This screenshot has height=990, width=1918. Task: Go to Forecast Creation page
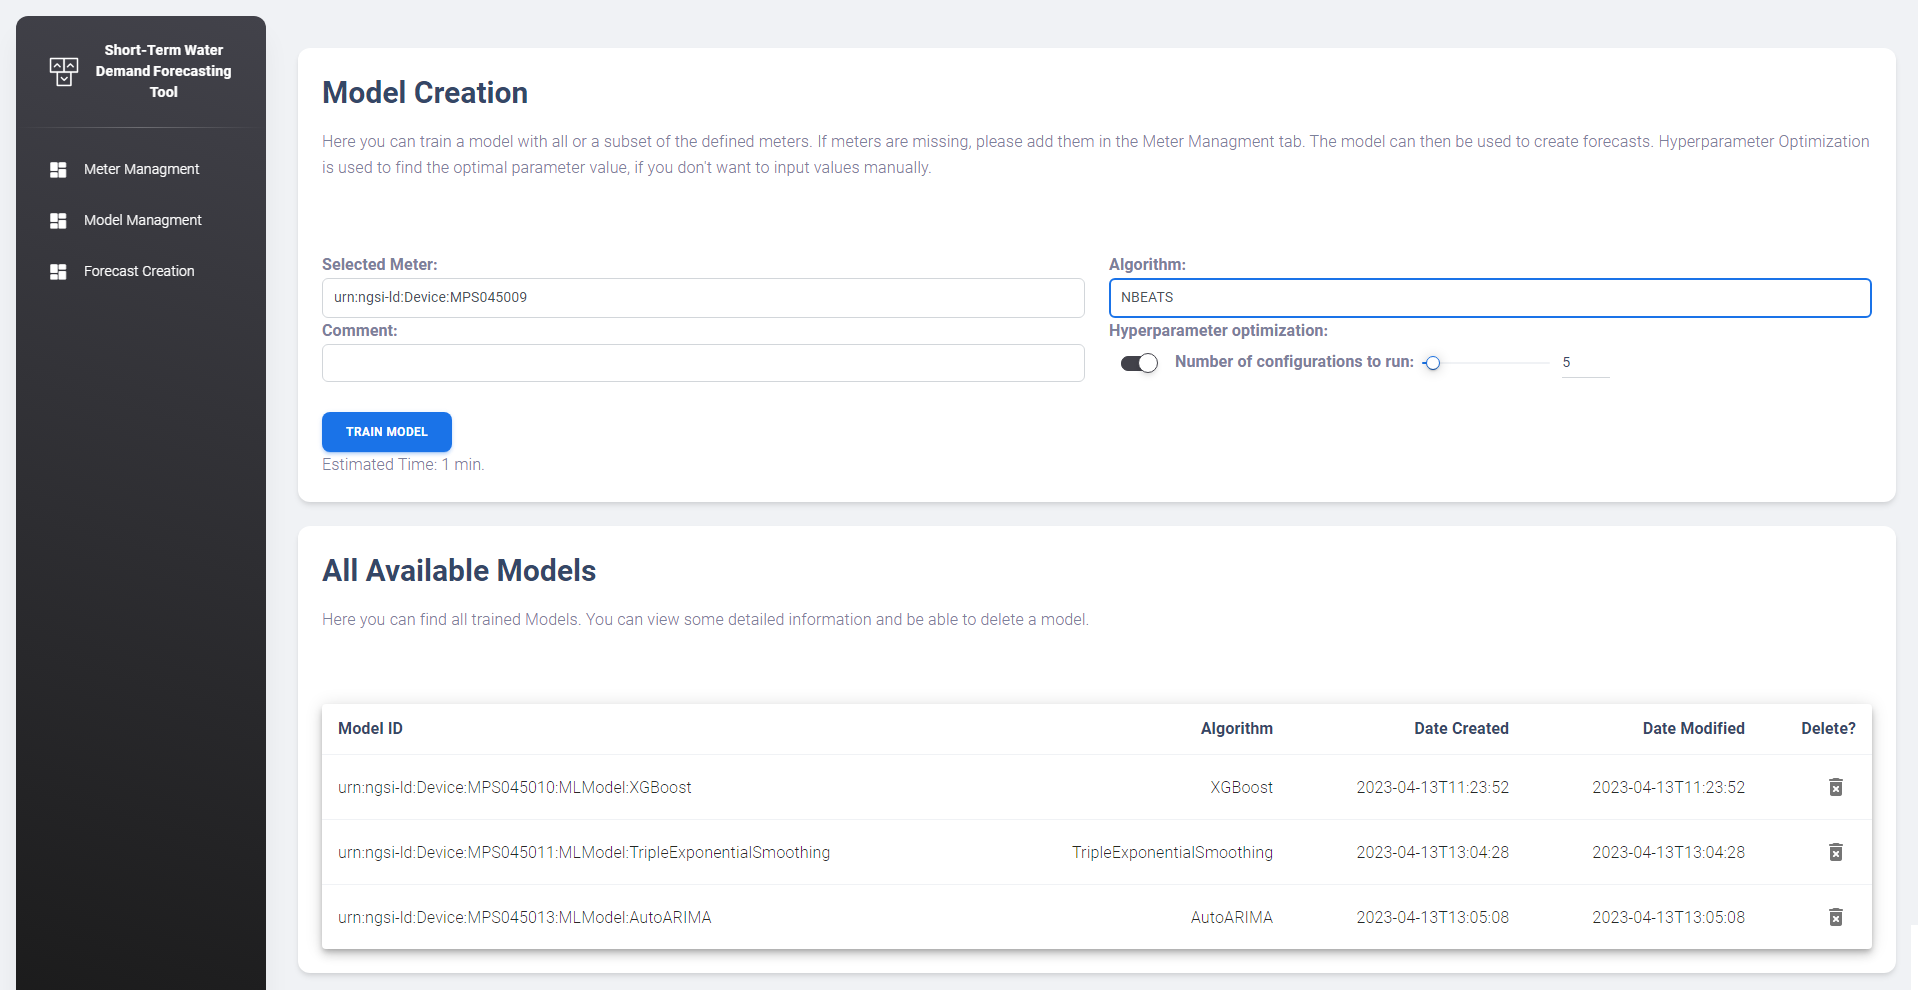pyautogui.click(x=139, y=272)
